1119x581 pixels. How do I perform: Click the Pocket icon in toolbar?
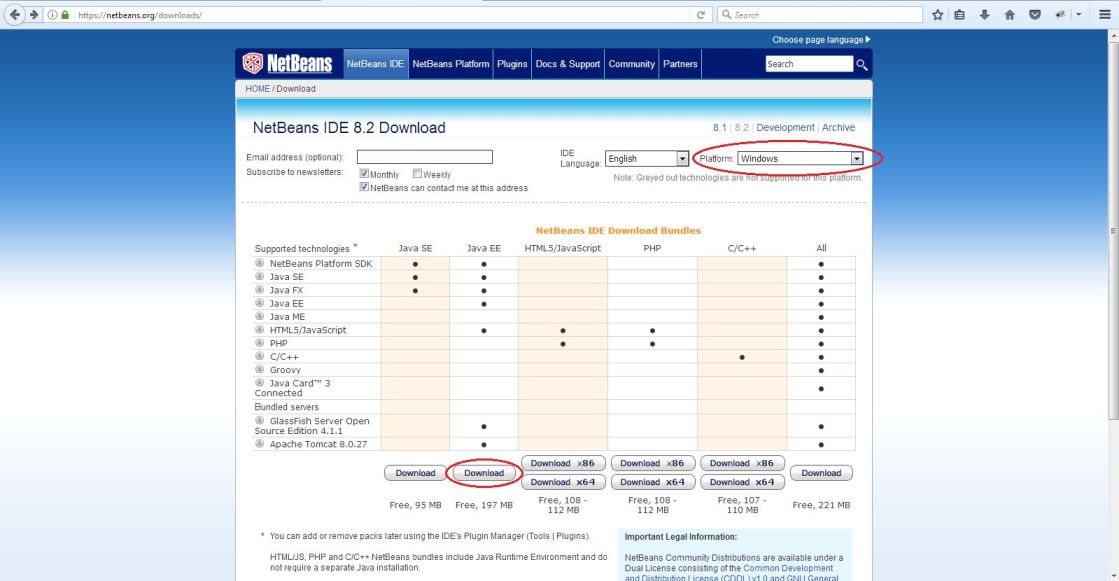click(1035, 14)
